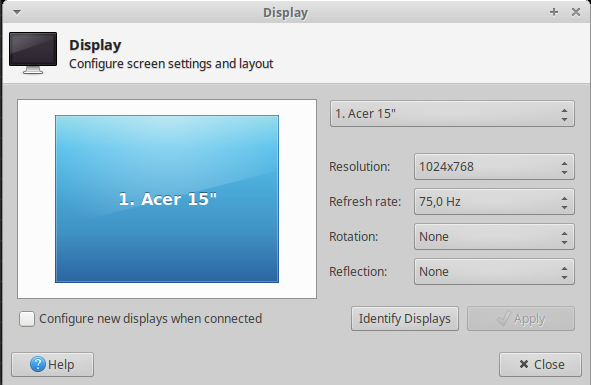The image size is (591, 385).
Task: Open the window menu arrow in the title bar
Action: [17, 12]
